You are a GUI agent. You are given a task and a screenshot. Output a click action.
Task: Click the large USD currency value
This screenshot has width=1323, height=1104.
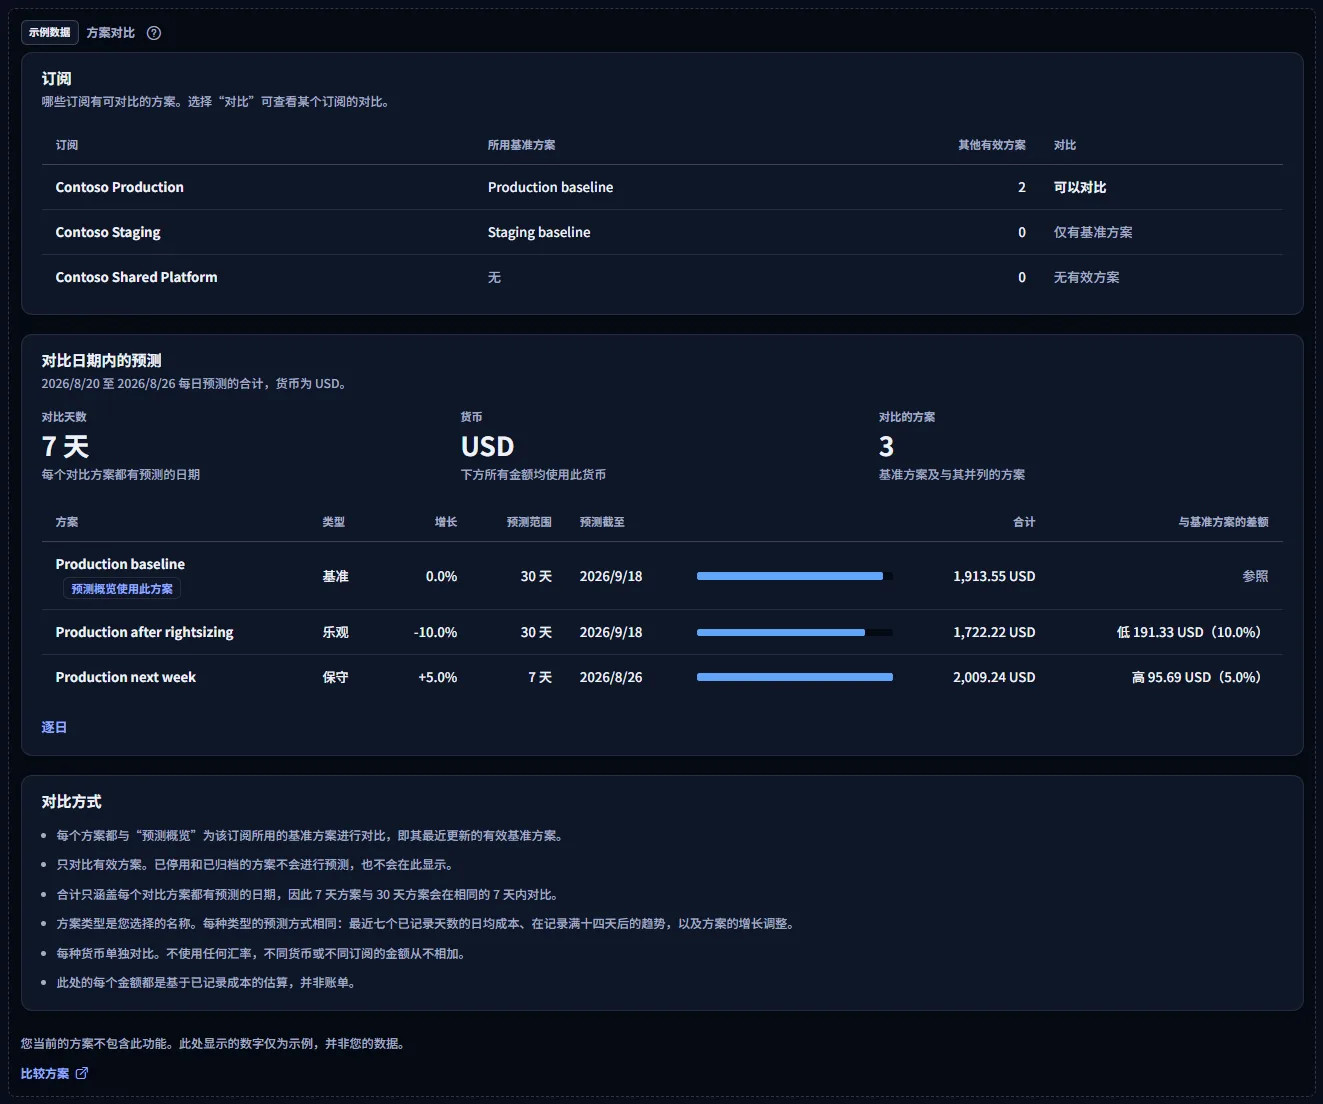pyautogui.click(x=487, y=446)
